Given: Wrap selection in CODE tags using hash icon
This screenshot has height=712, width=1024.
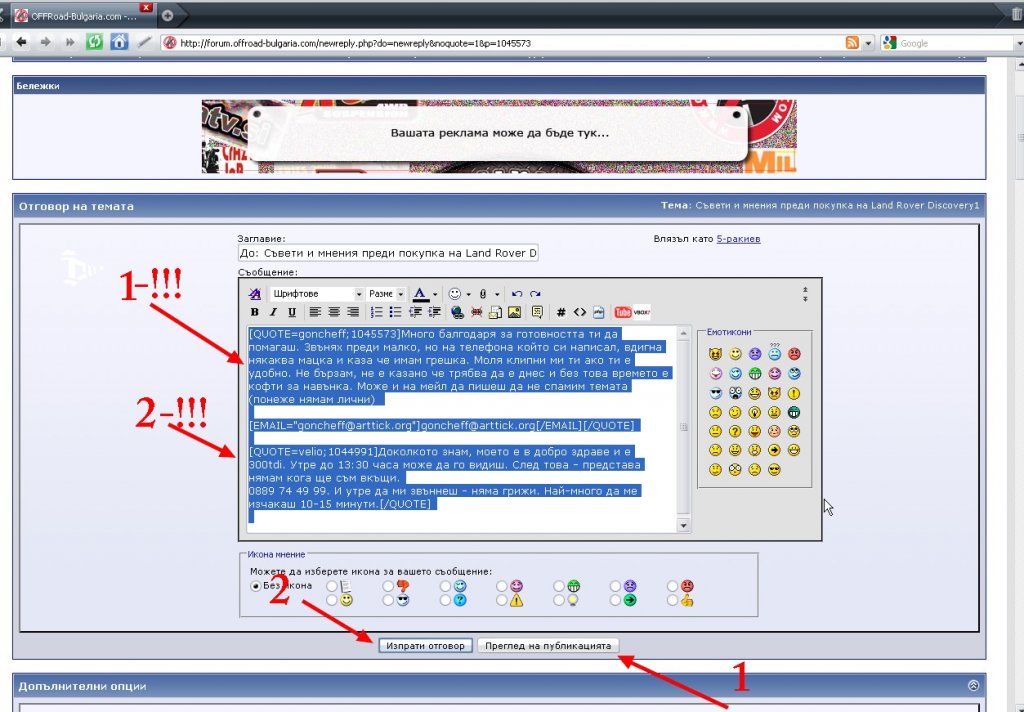Looking at the screenshot, I should tap(561, 312).
